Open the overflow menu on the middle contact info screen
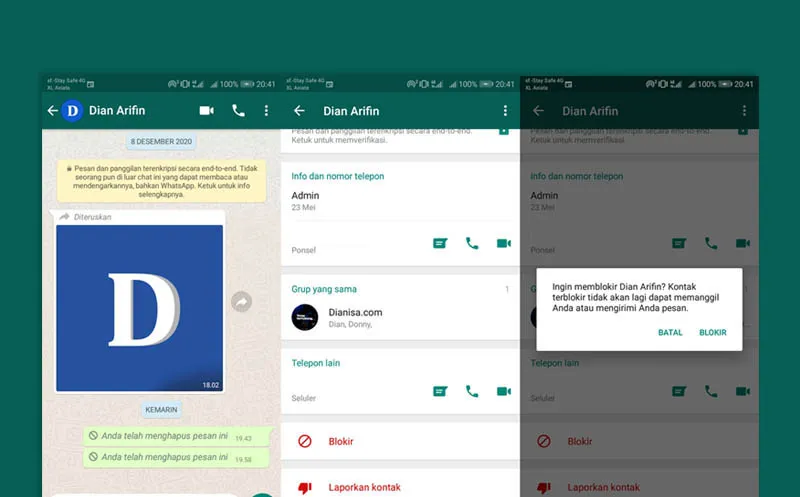This screenshot has height=497, width=800. pos(505,111)
